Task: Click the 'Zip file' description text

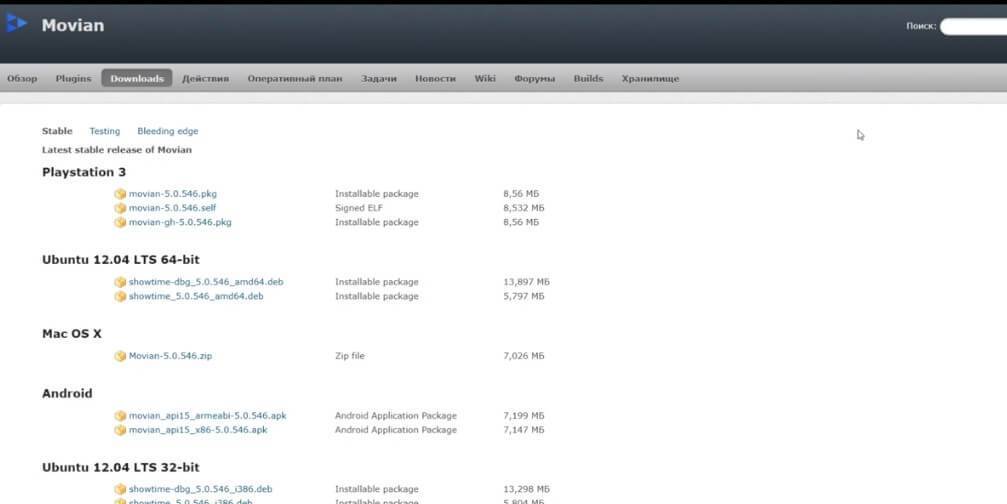Action: [x=350, y=356]
